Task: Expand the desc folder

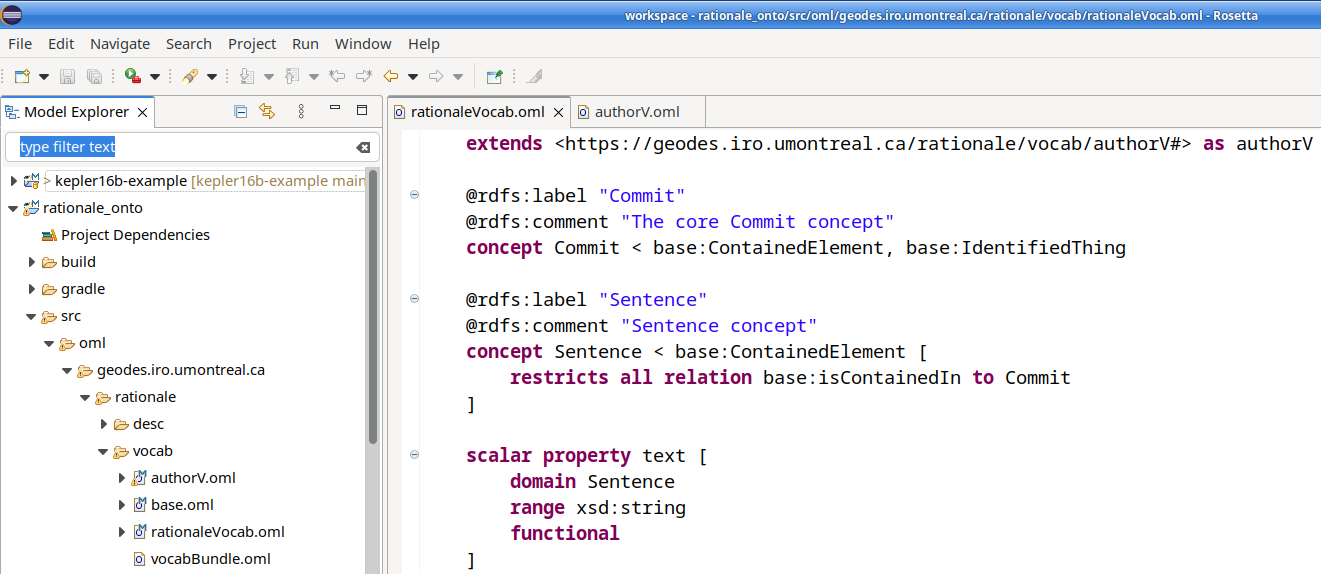Action: click(103, 424)
